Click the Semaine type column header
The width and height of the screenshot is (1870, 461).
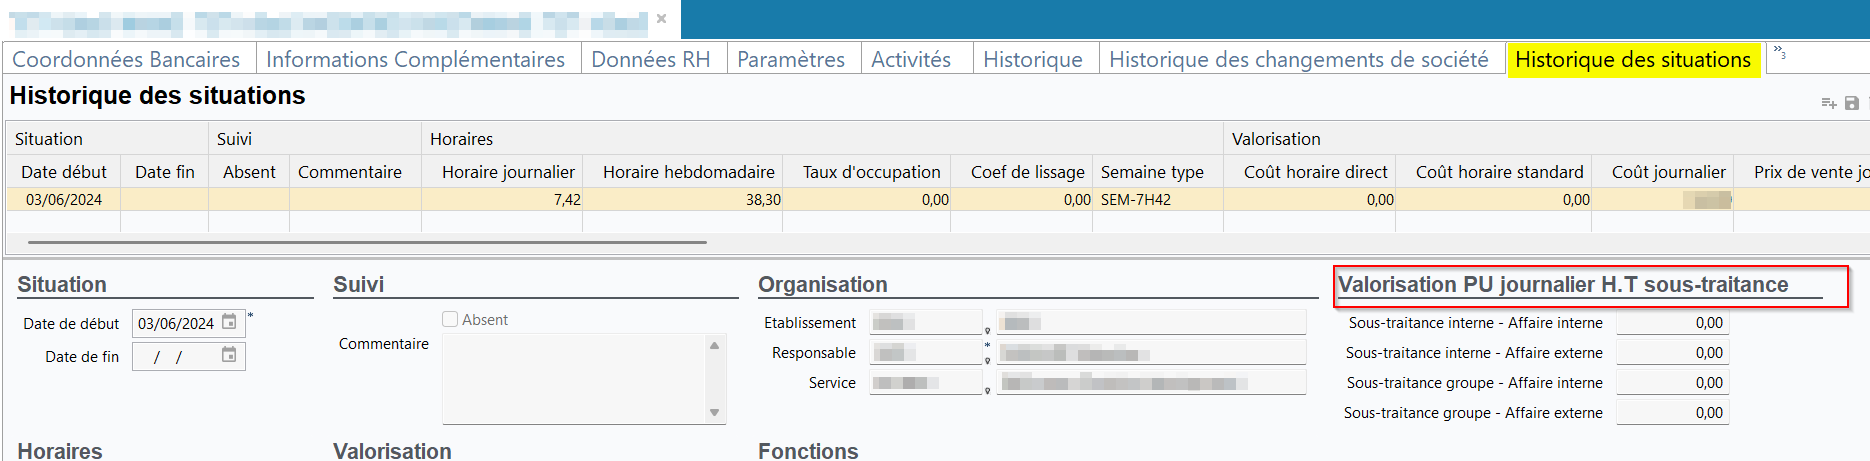tap(1152, 172)
